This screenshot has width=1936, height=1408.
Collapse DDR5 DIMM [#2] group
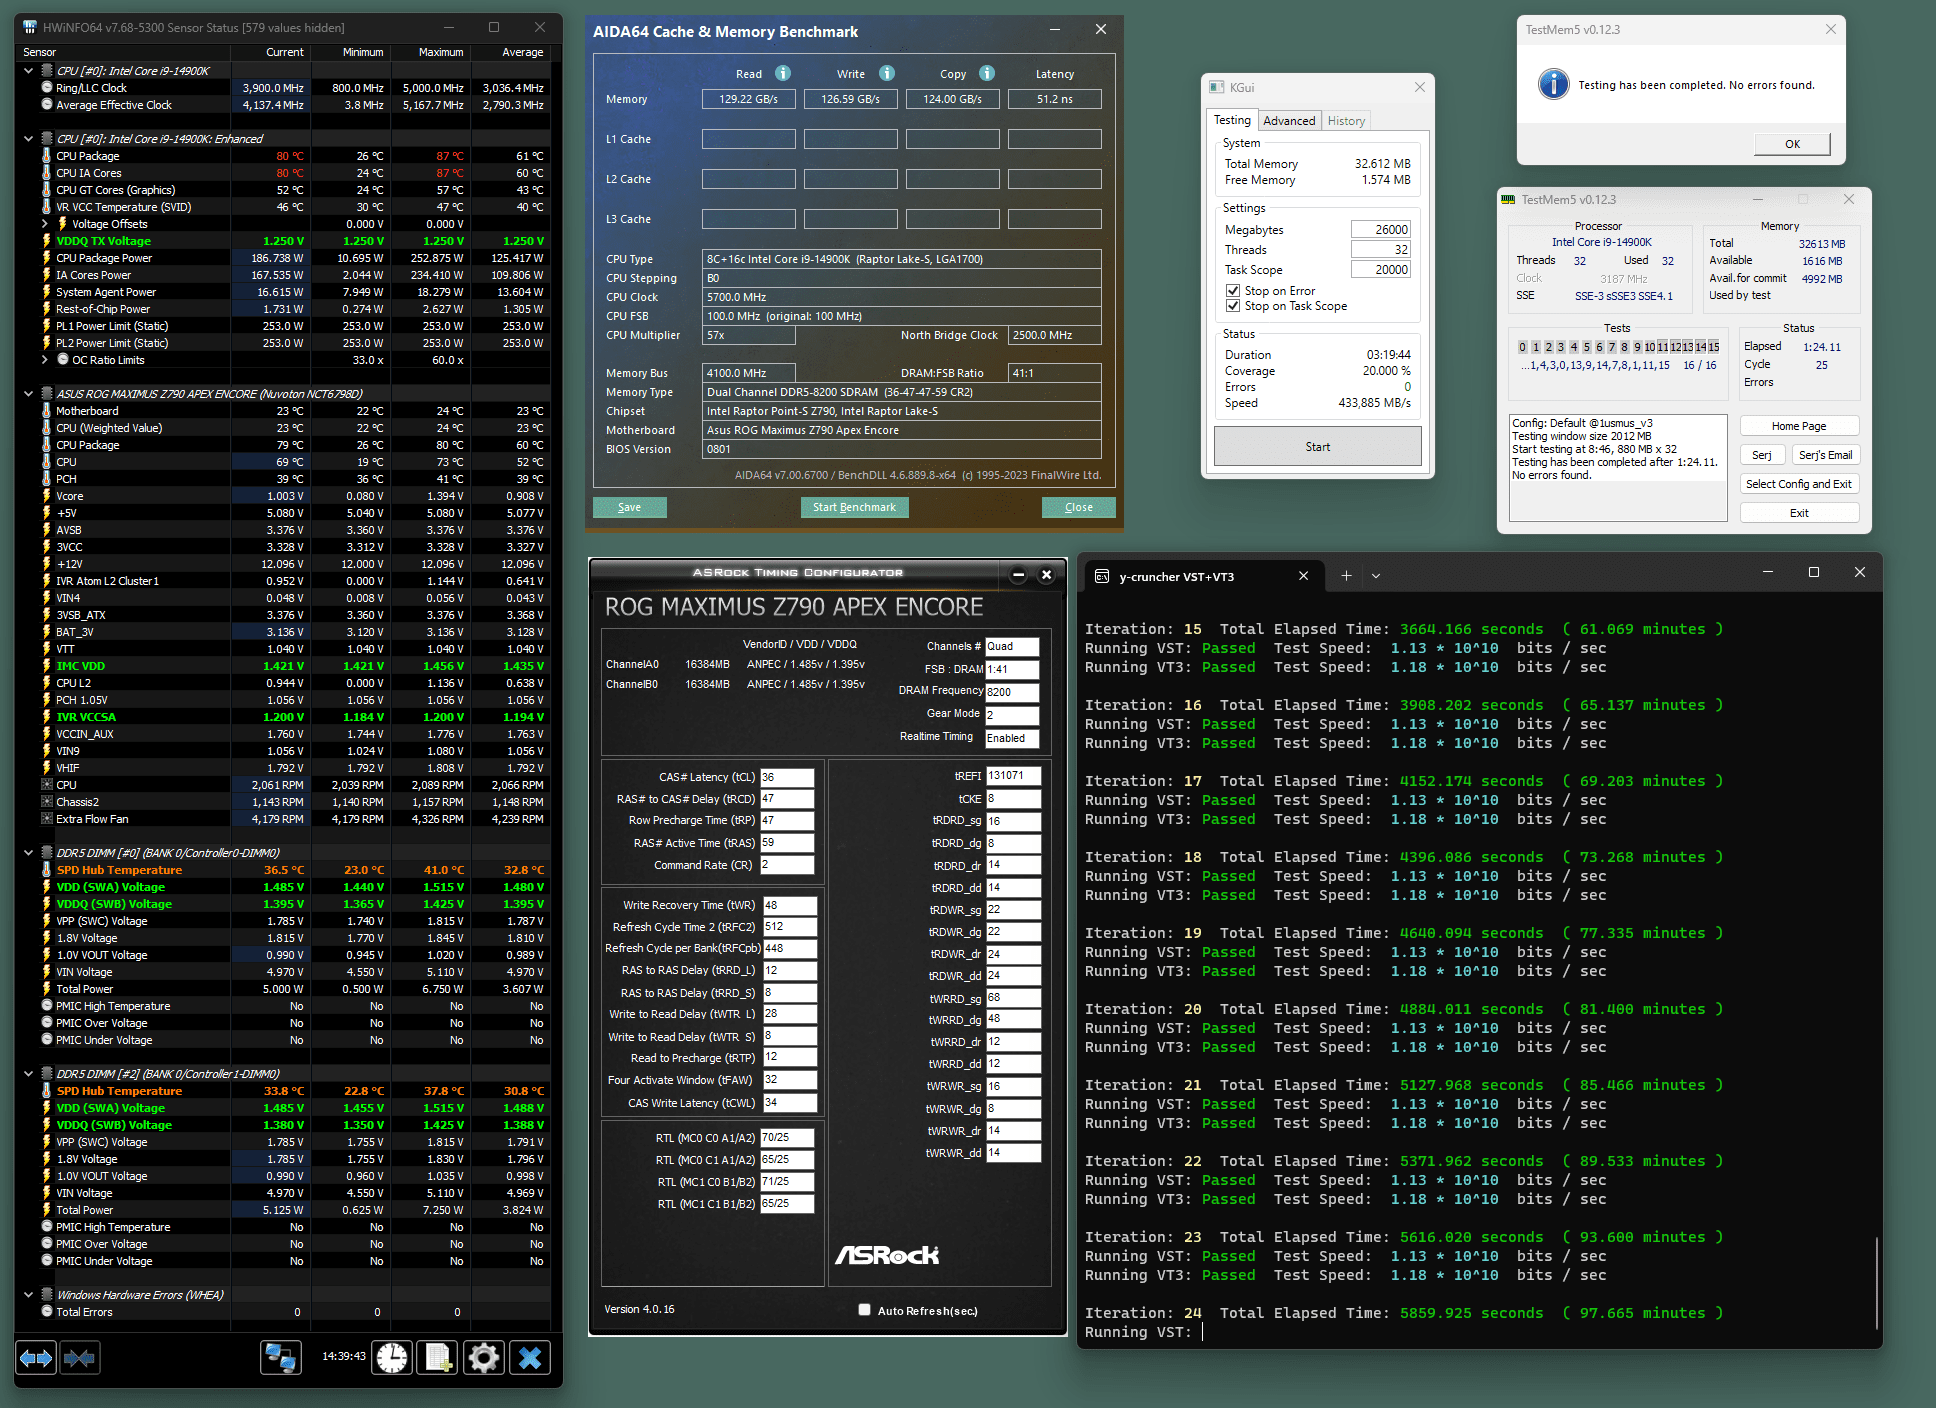[x=28, y=1074]
